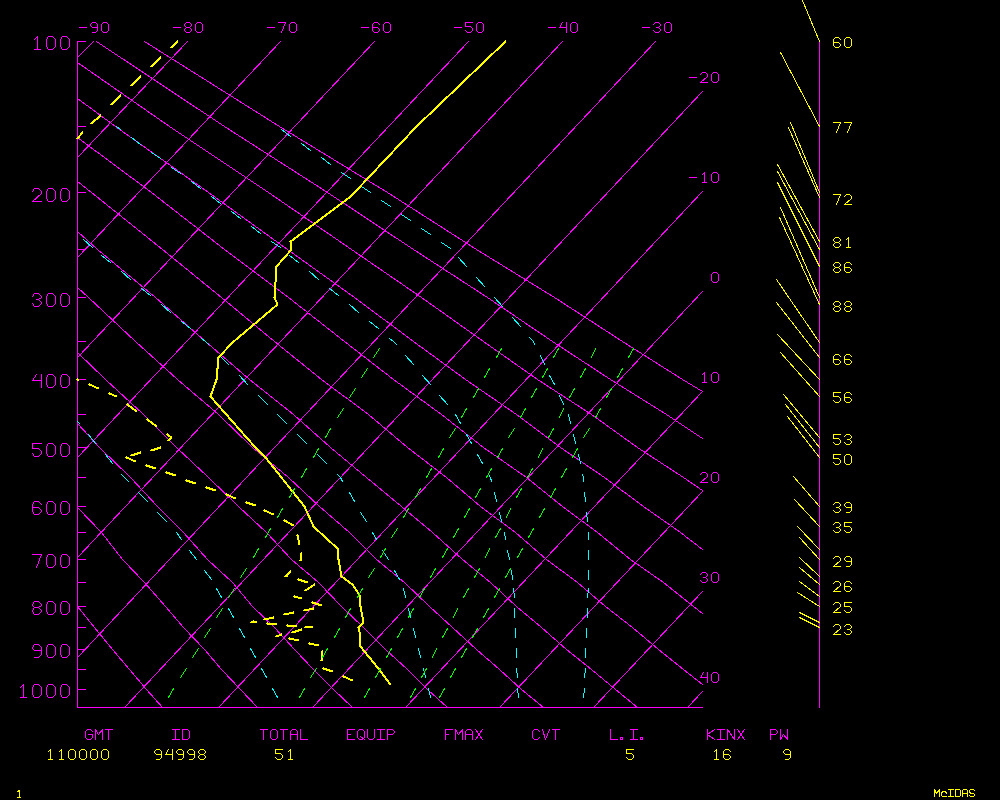1000x800 pixels.
Task: Click the FMAX header label
Action: pyautogui.click(x=464, y=735)
